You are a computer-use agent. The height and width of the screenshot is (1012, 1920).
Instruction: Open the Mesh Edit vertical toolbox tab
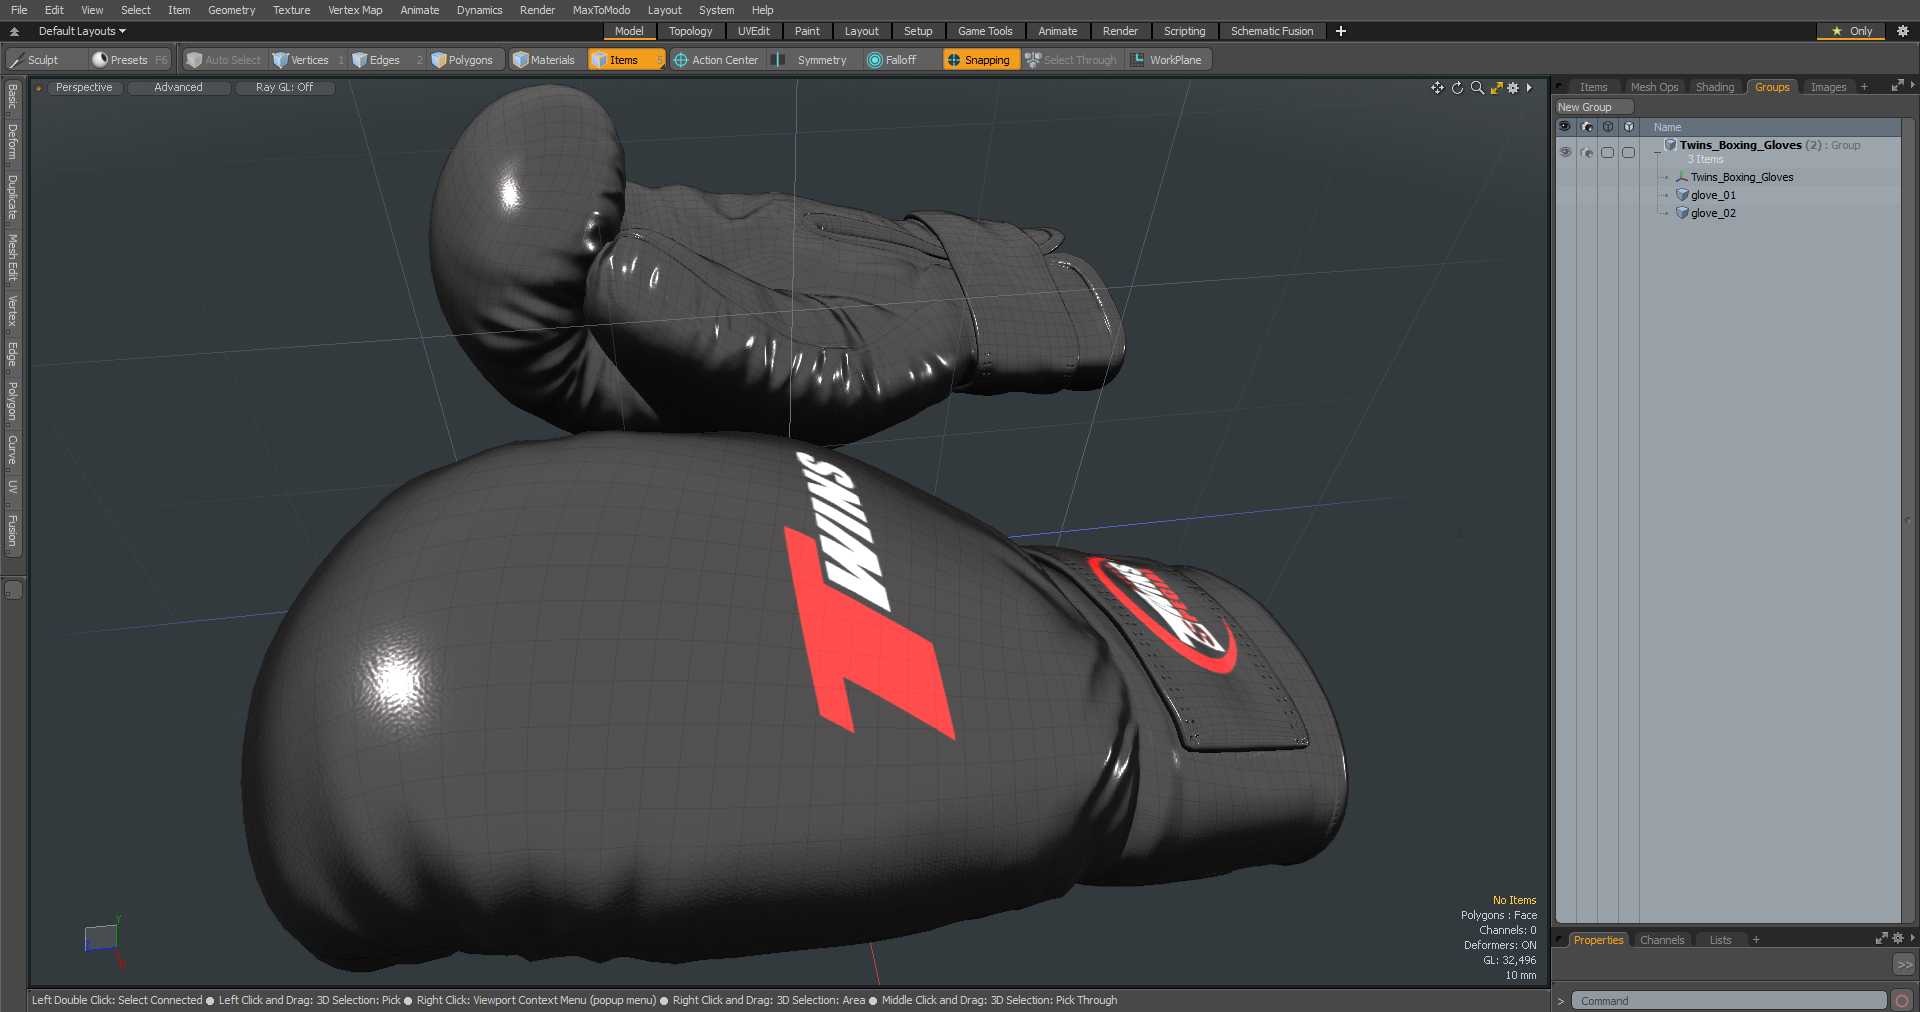13,258
